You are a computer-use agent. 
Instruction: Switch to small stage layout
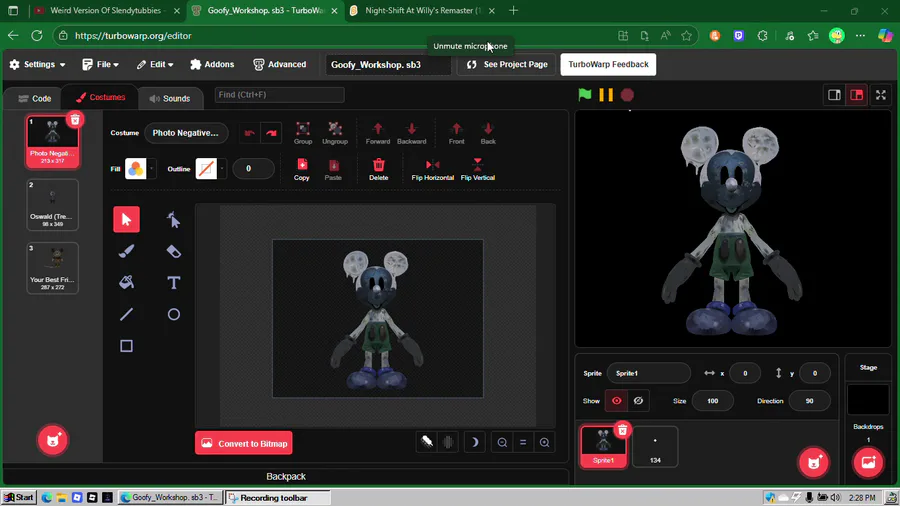point(834,95)
